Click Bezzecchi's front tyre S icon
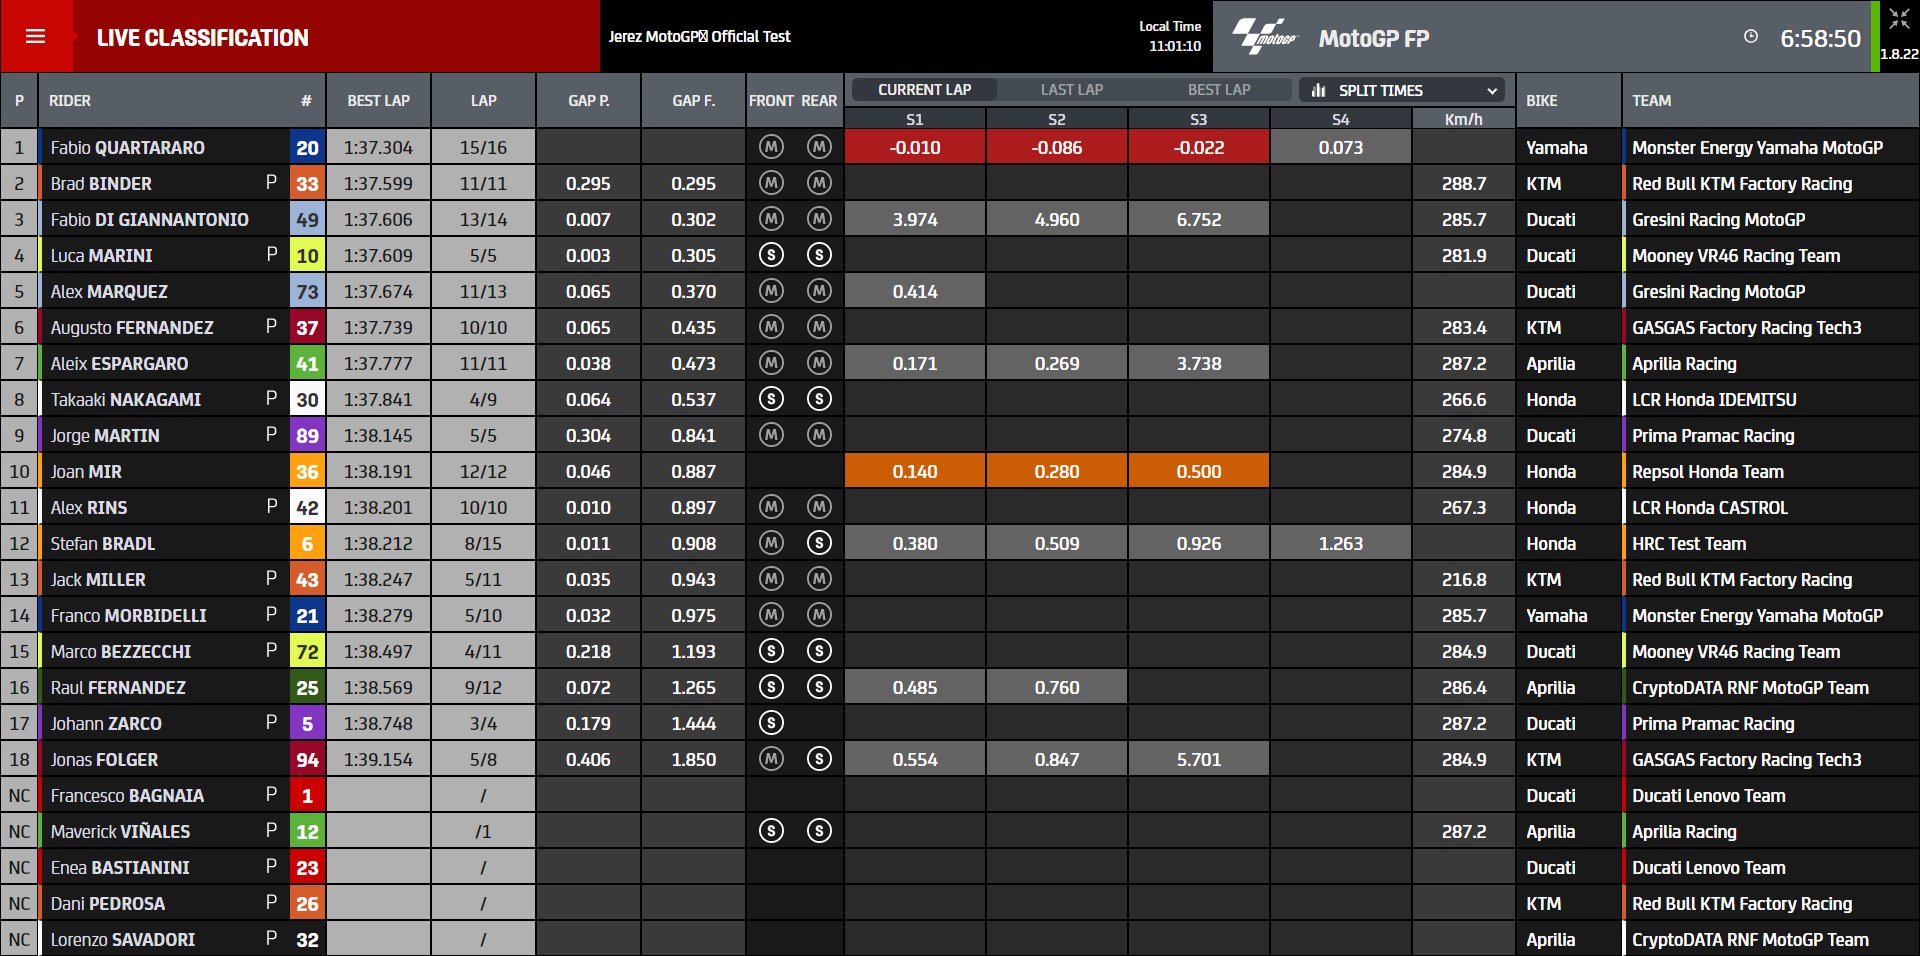 [771, 651]
